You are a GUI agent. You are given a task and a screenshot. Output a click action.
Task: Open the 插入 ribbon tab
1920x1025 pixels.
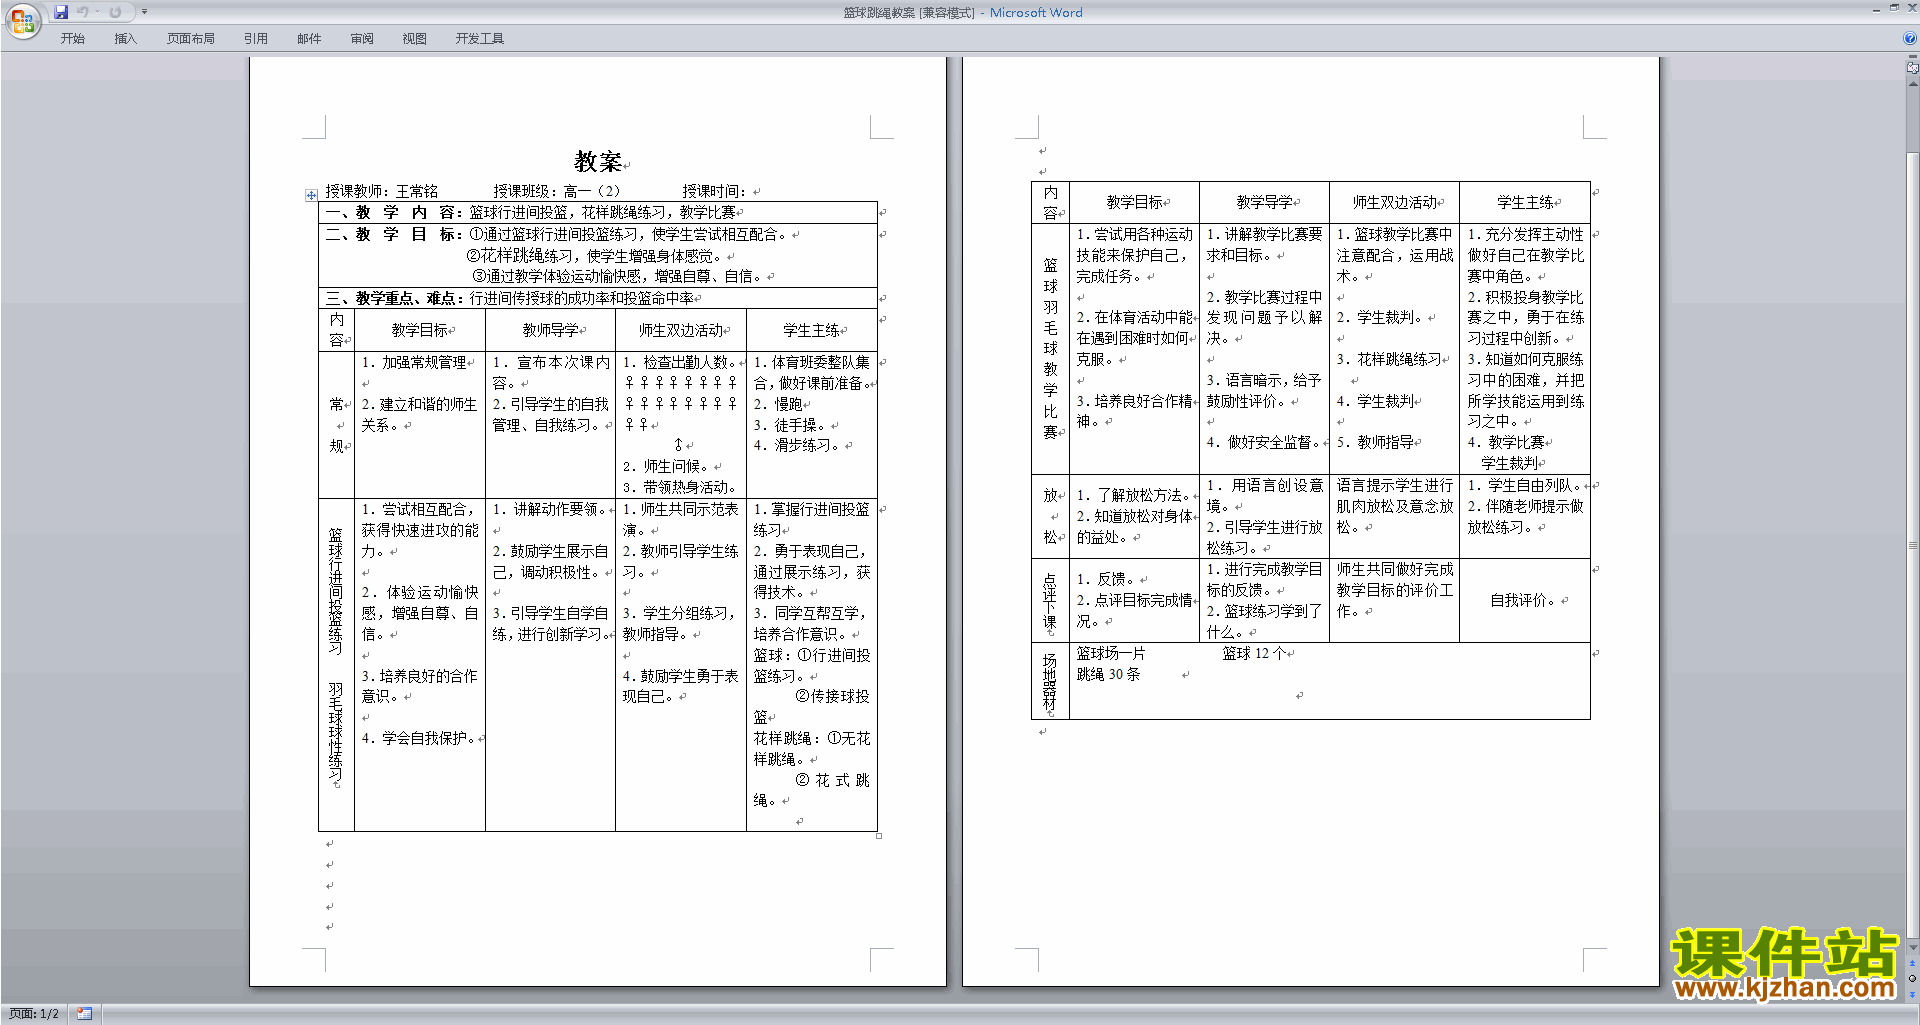click(x=125, y=39)
